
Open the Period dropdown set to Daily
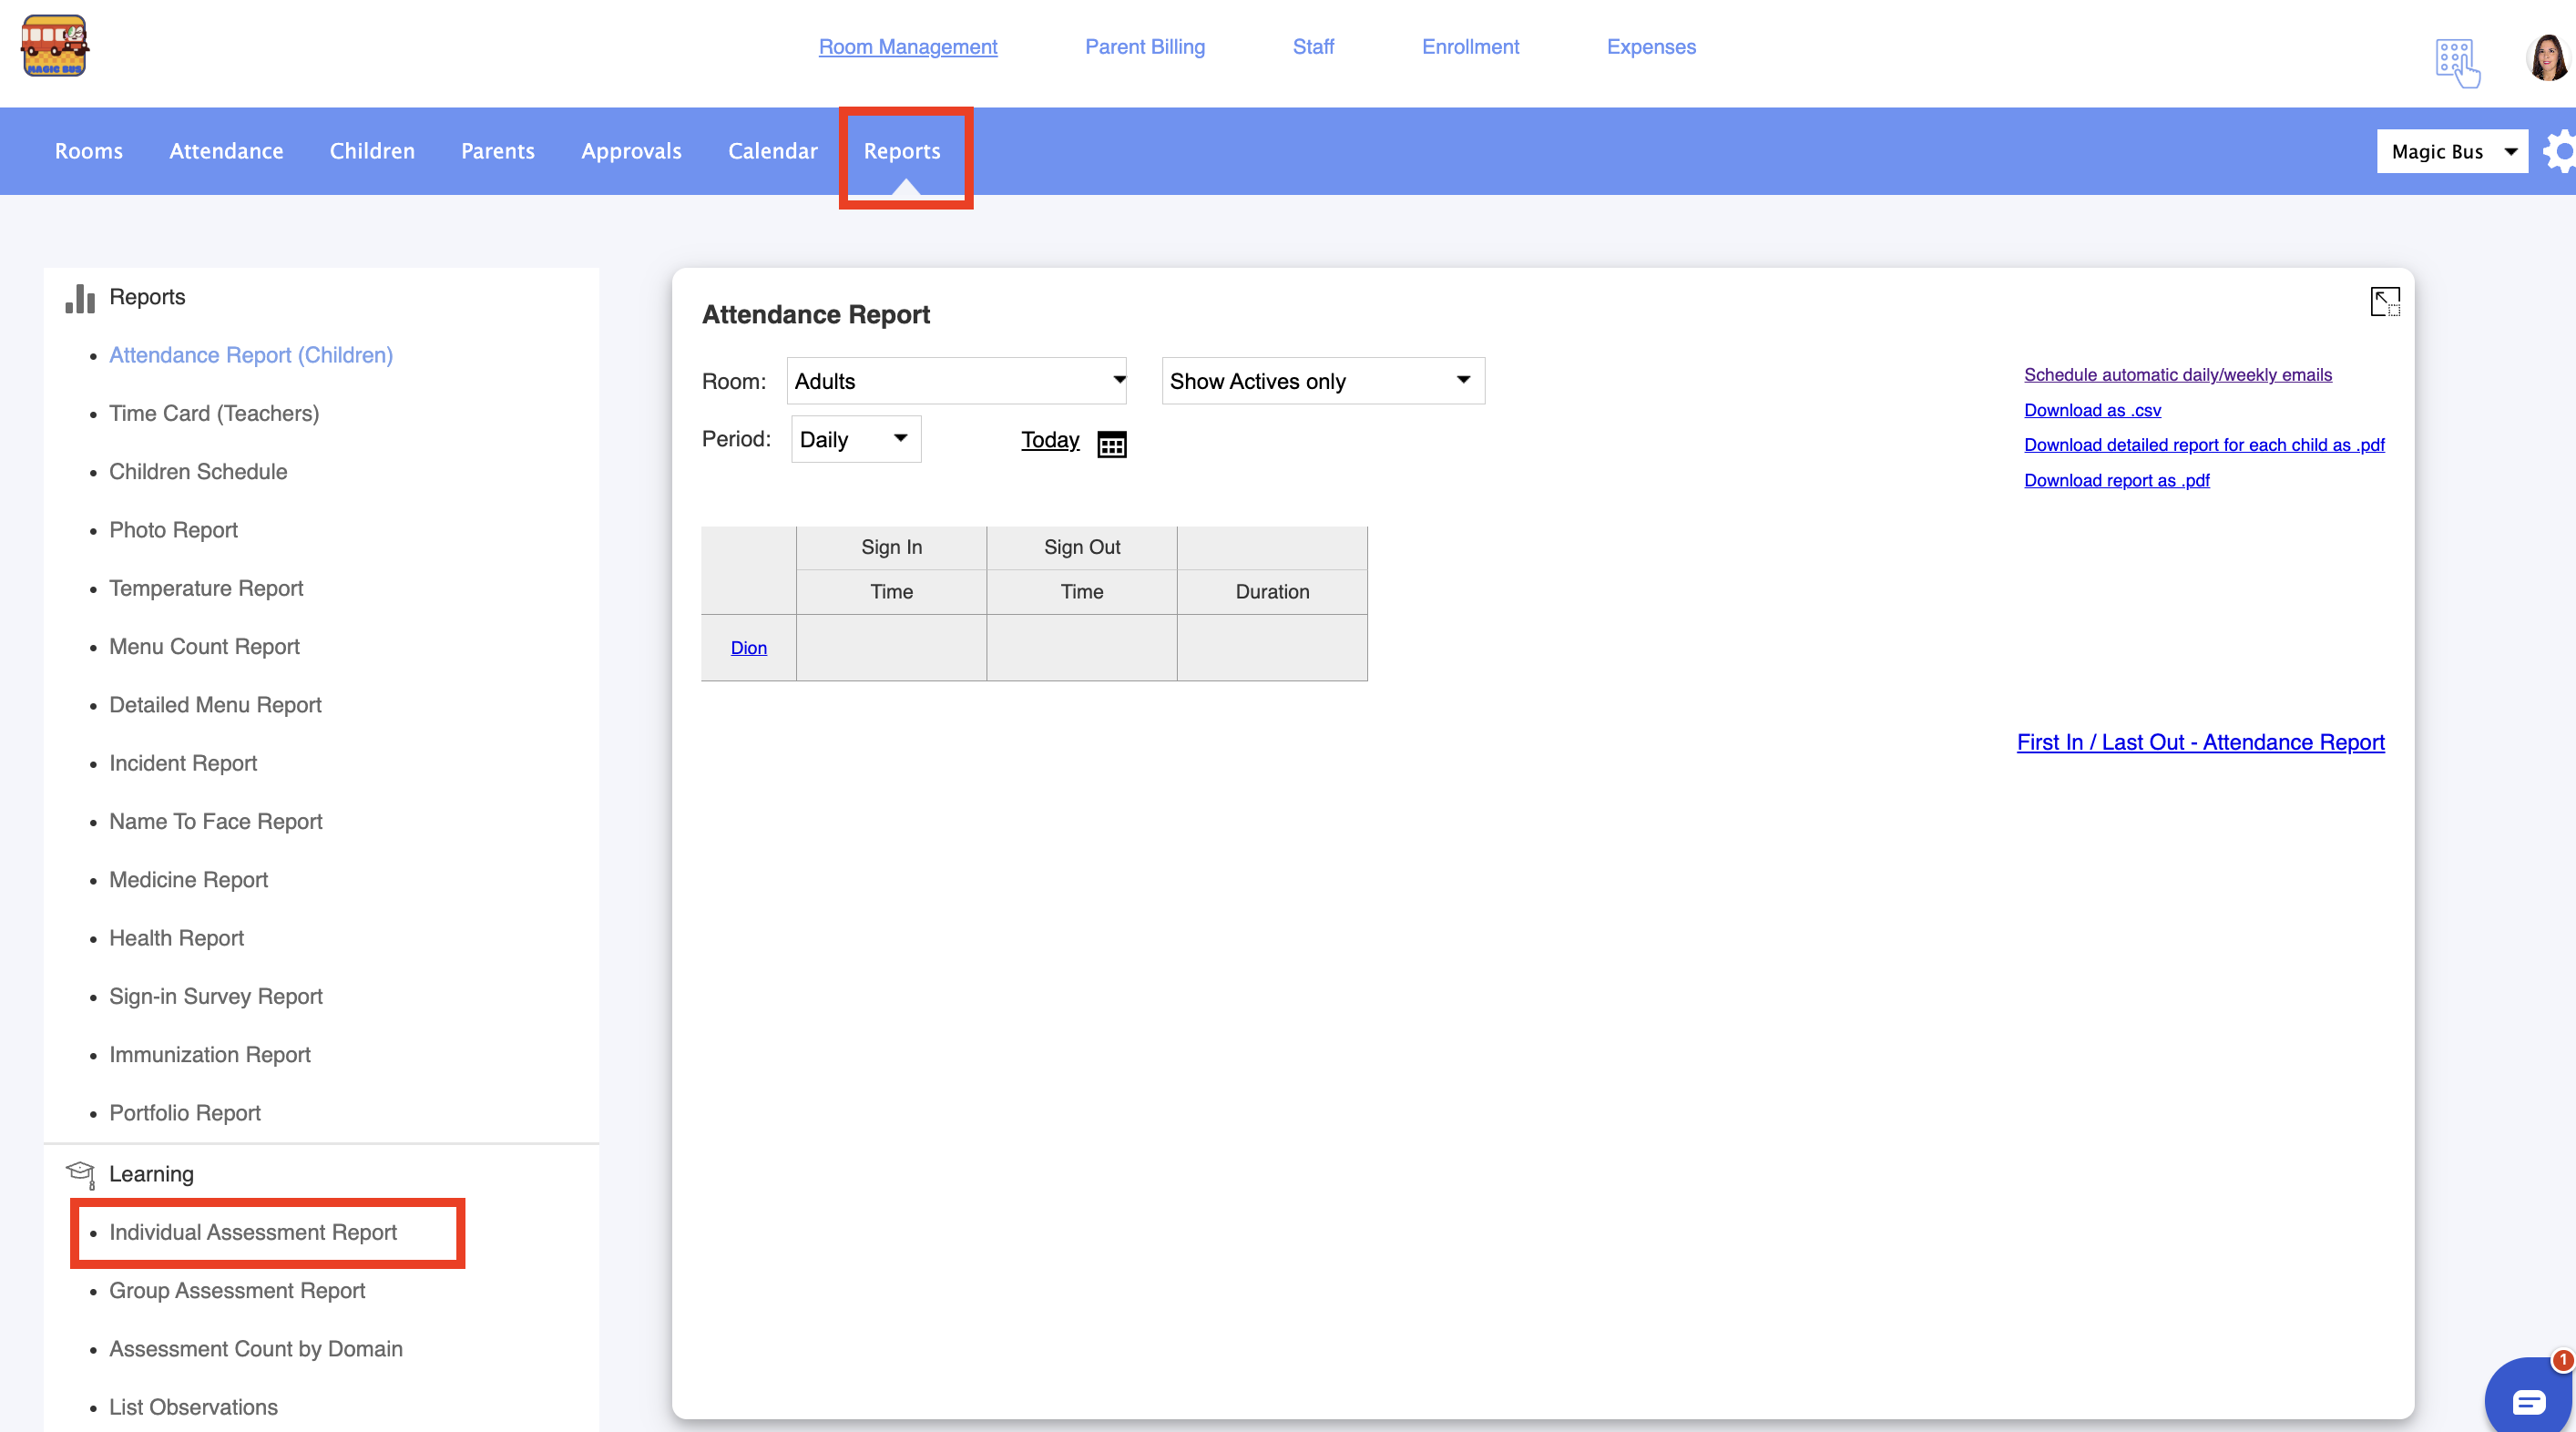855,440
